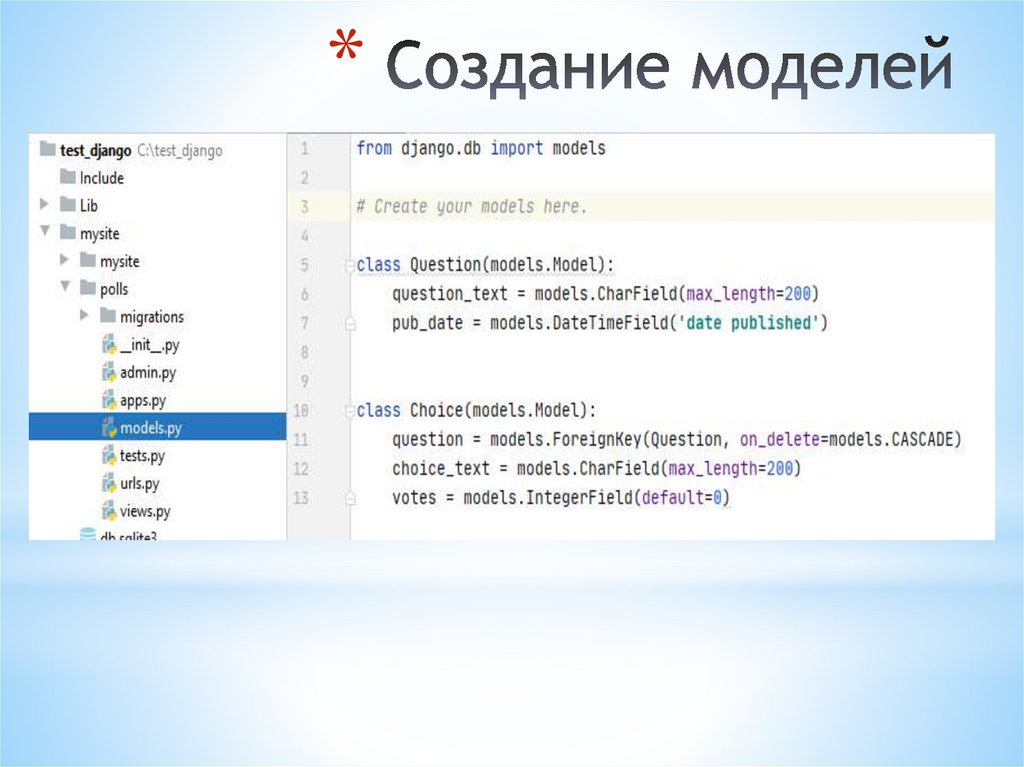The height and width of the screenshot is (767, 1024).
Task: Click the polls folder icon
Action: pos(88,287)
